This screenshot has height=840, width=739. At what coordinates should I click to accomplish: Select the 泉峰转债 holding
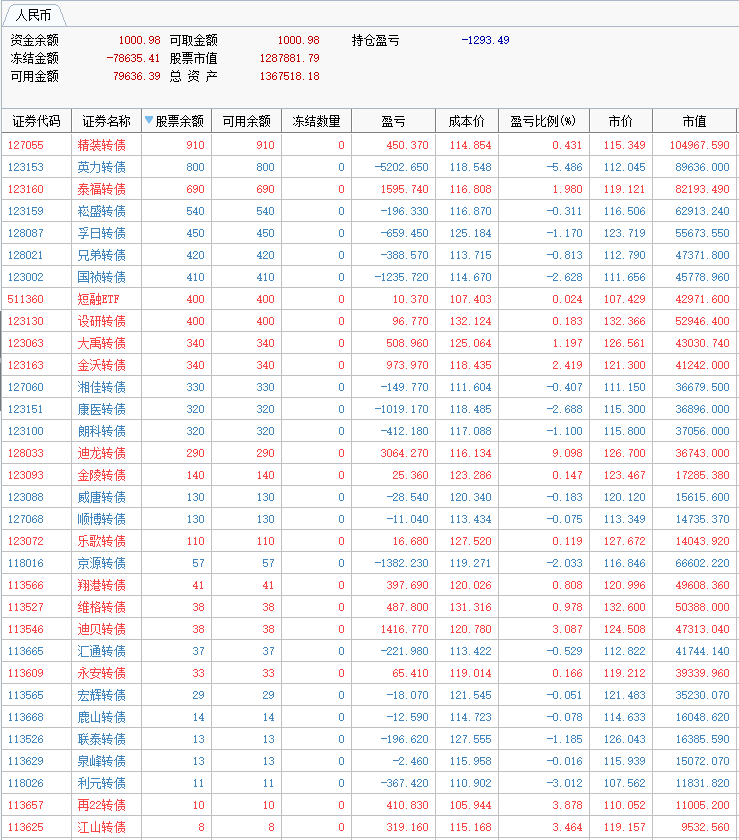101,761
